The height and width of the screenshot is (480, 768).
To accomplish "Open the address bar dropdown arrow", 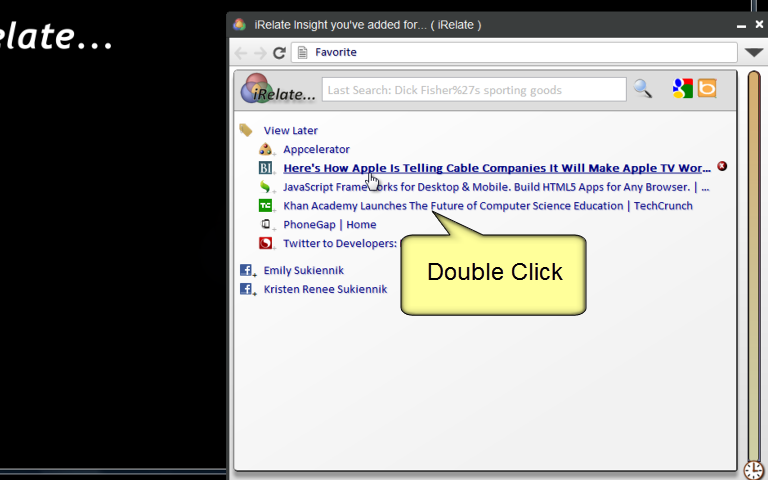I will [754, 52].
